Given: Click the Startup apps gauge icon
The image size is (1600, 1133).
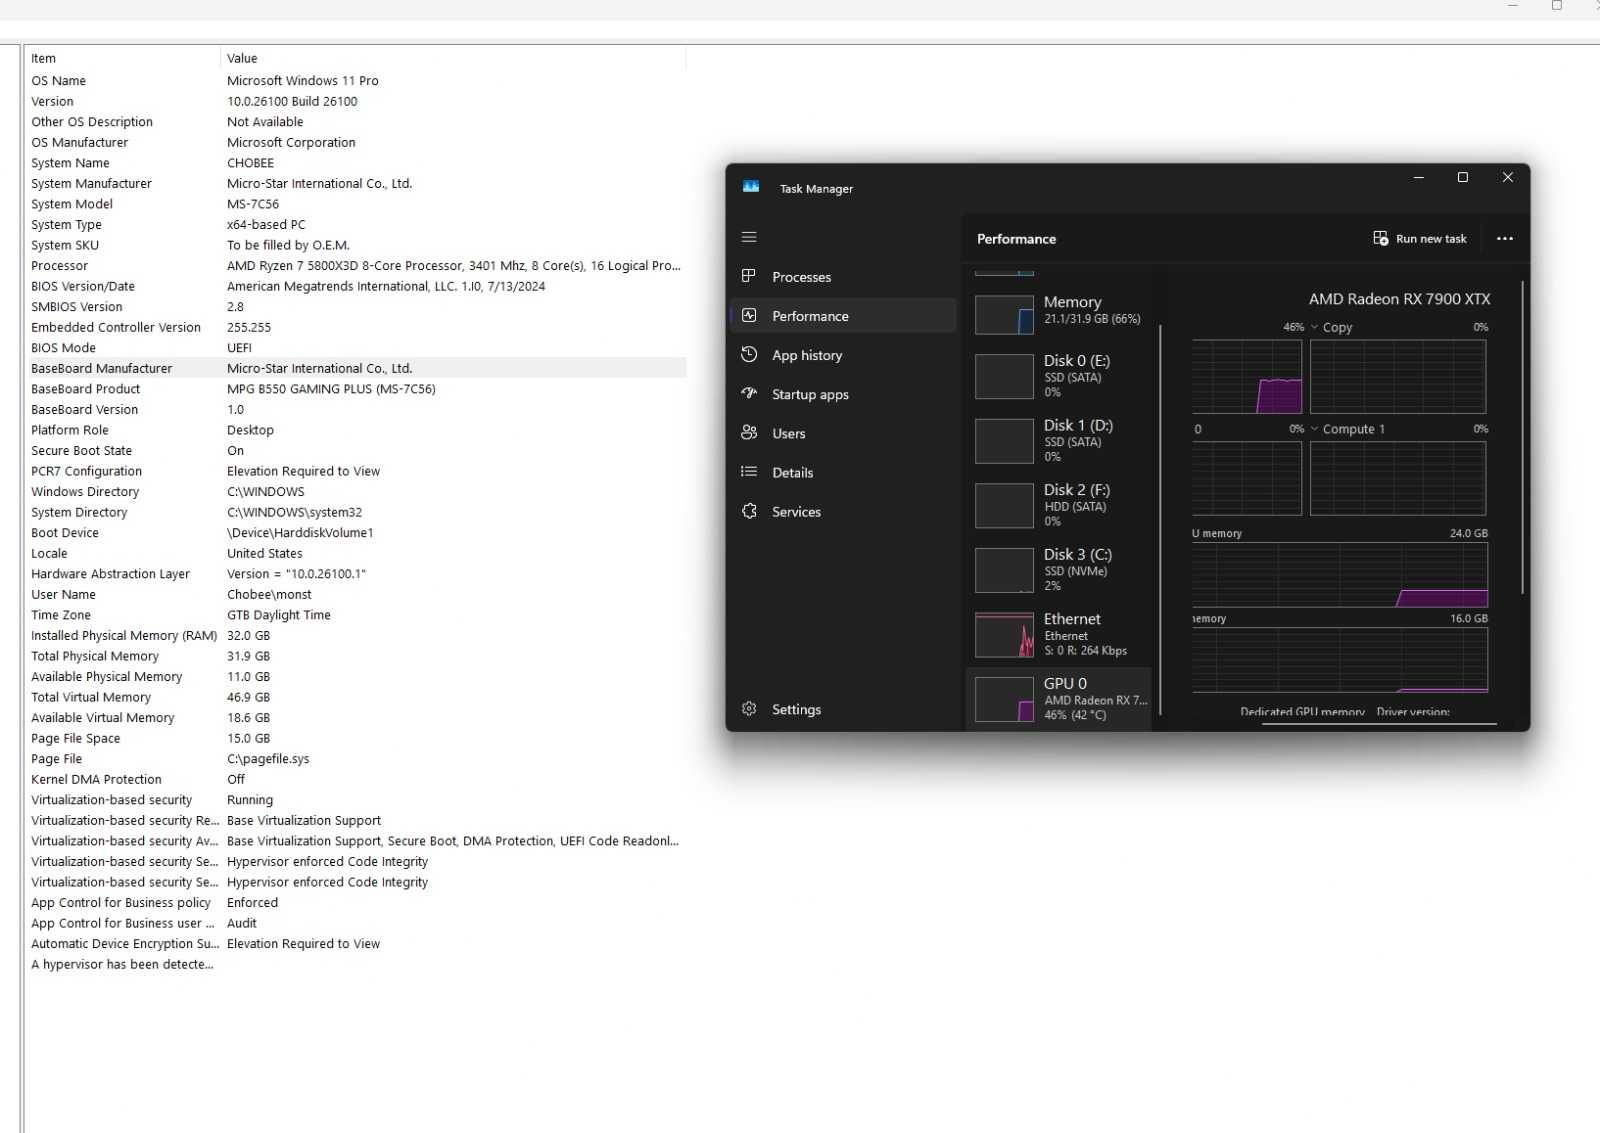Looking at the screenshot, I should 749,393.
